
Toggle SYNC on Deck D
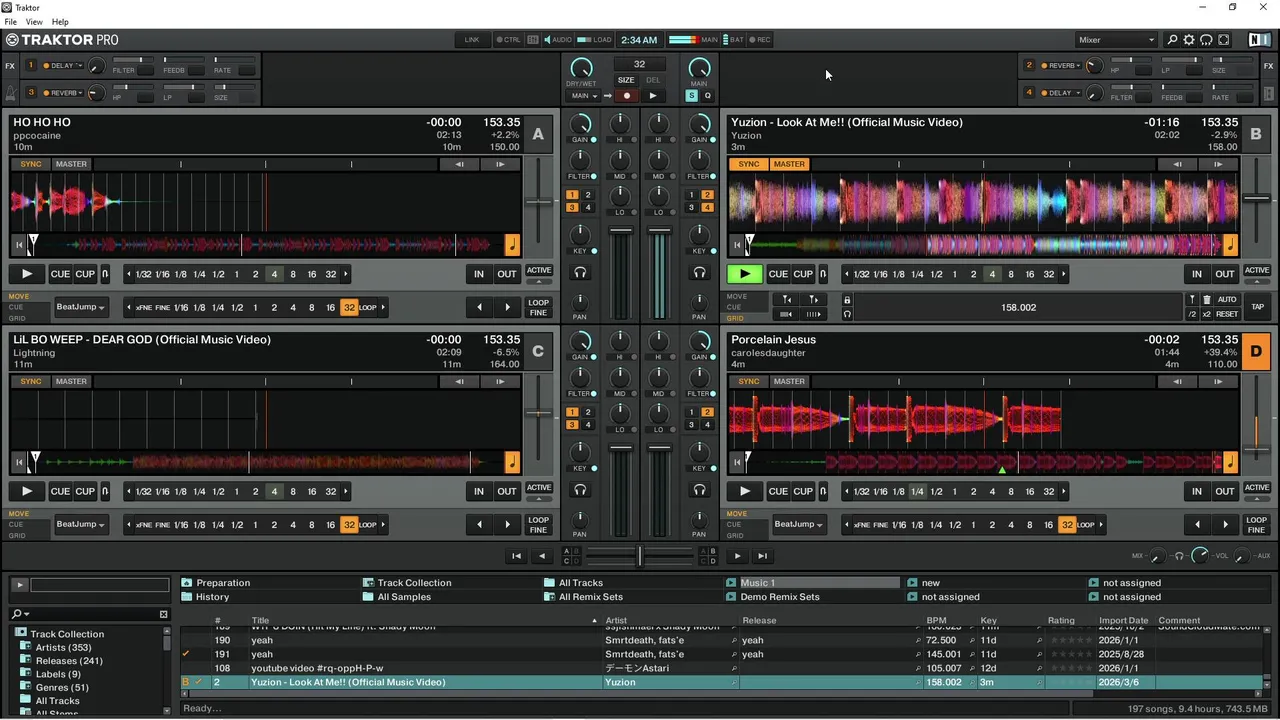point(749,381)
